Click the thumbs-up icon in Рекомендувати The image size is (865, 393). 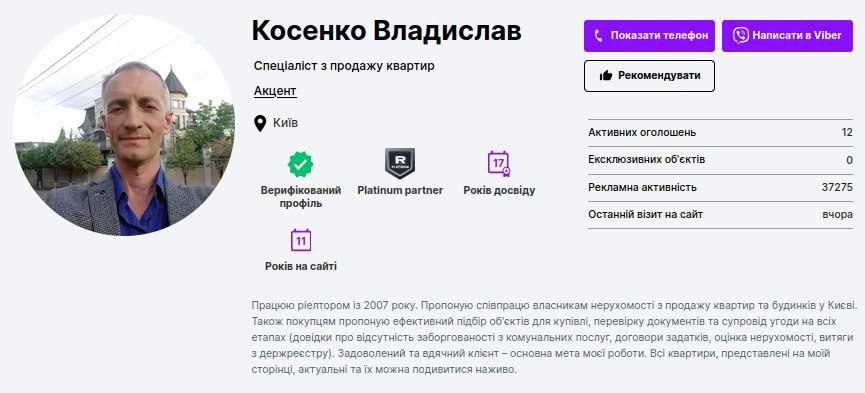[606, 76]
